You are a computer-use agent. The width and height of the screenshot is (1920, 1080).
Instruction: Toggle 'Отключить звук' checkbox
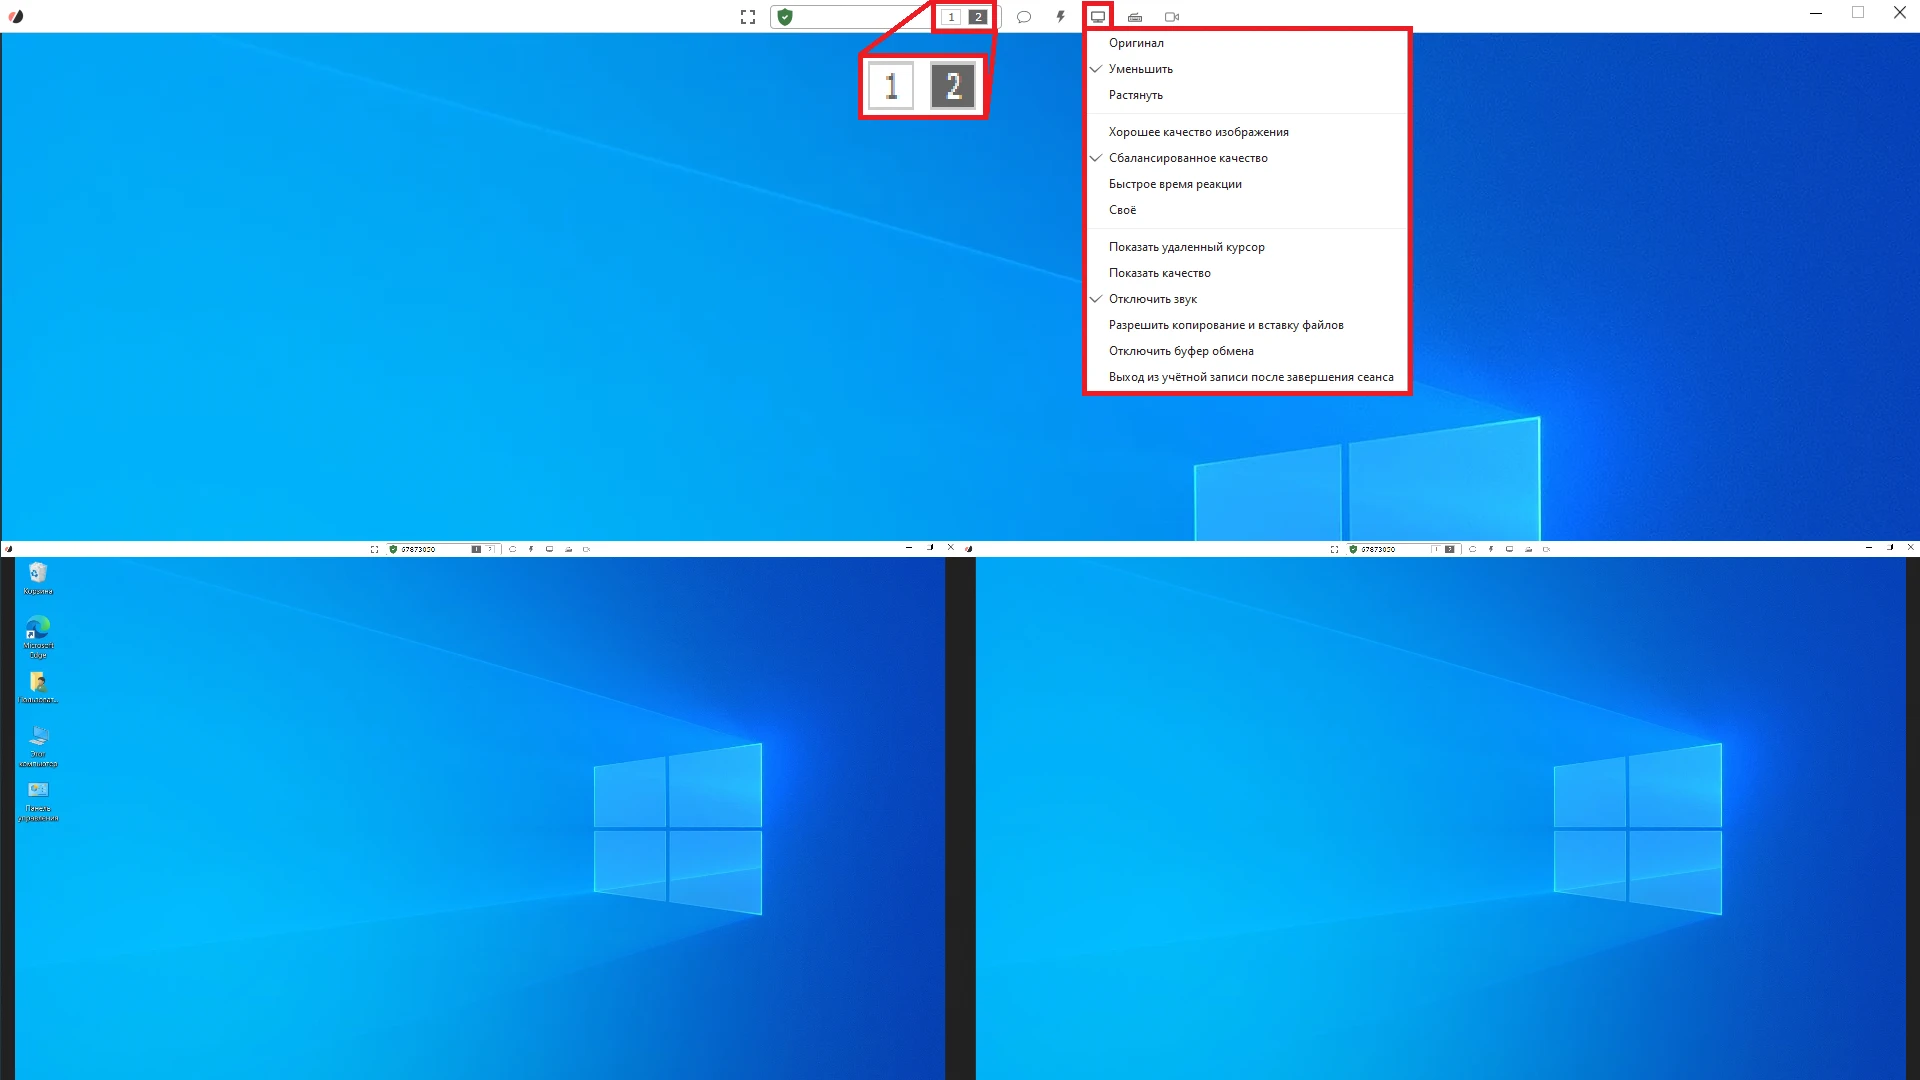pos(1152,299)
